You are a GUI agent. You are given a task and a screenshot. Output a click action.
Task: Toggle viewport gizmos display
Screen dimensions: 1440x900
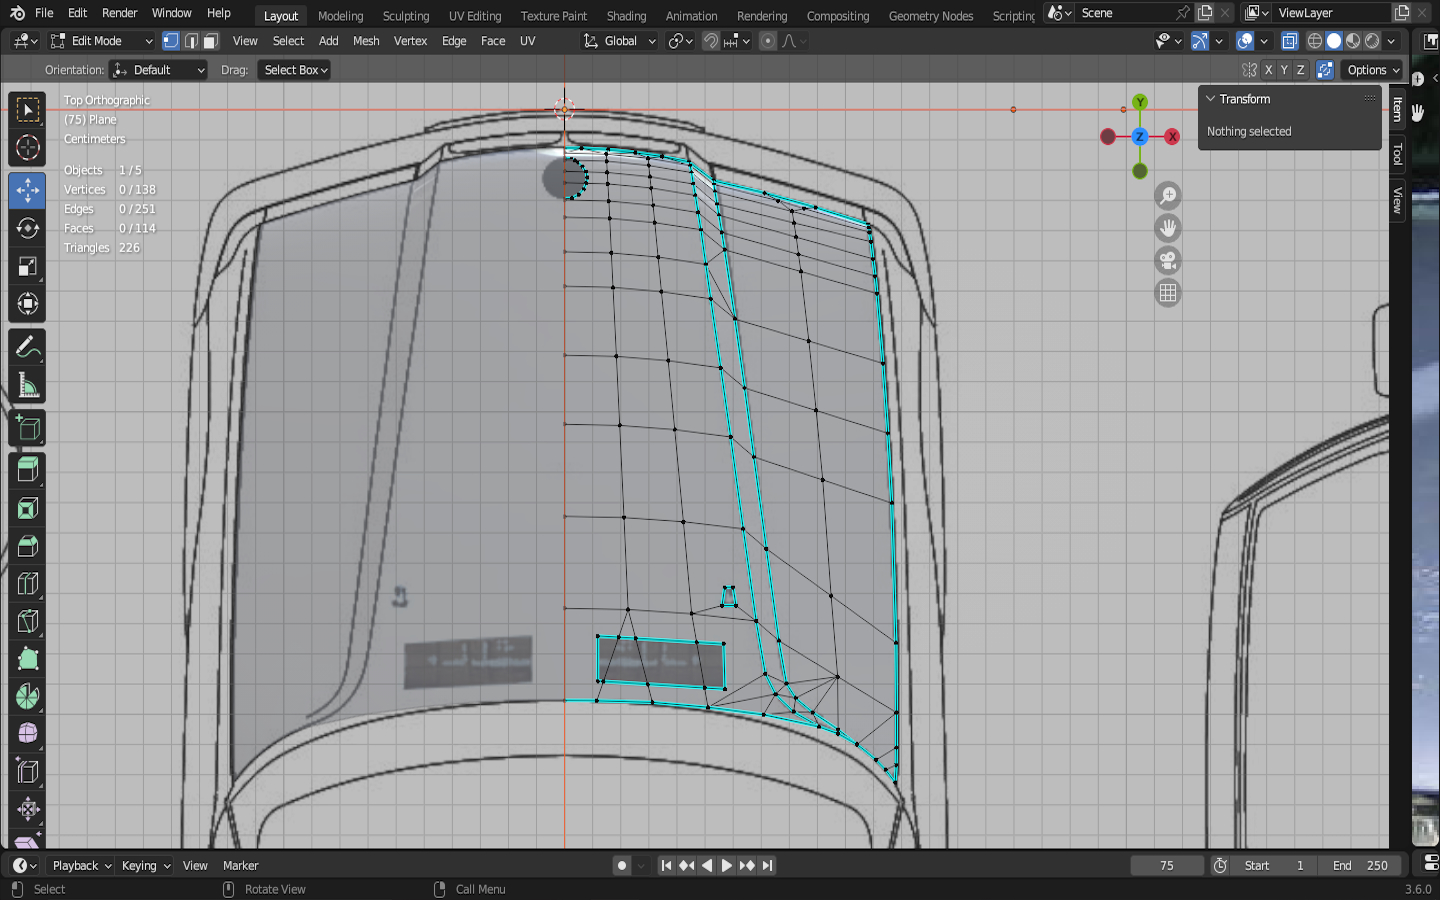(x=1200, y=41)
